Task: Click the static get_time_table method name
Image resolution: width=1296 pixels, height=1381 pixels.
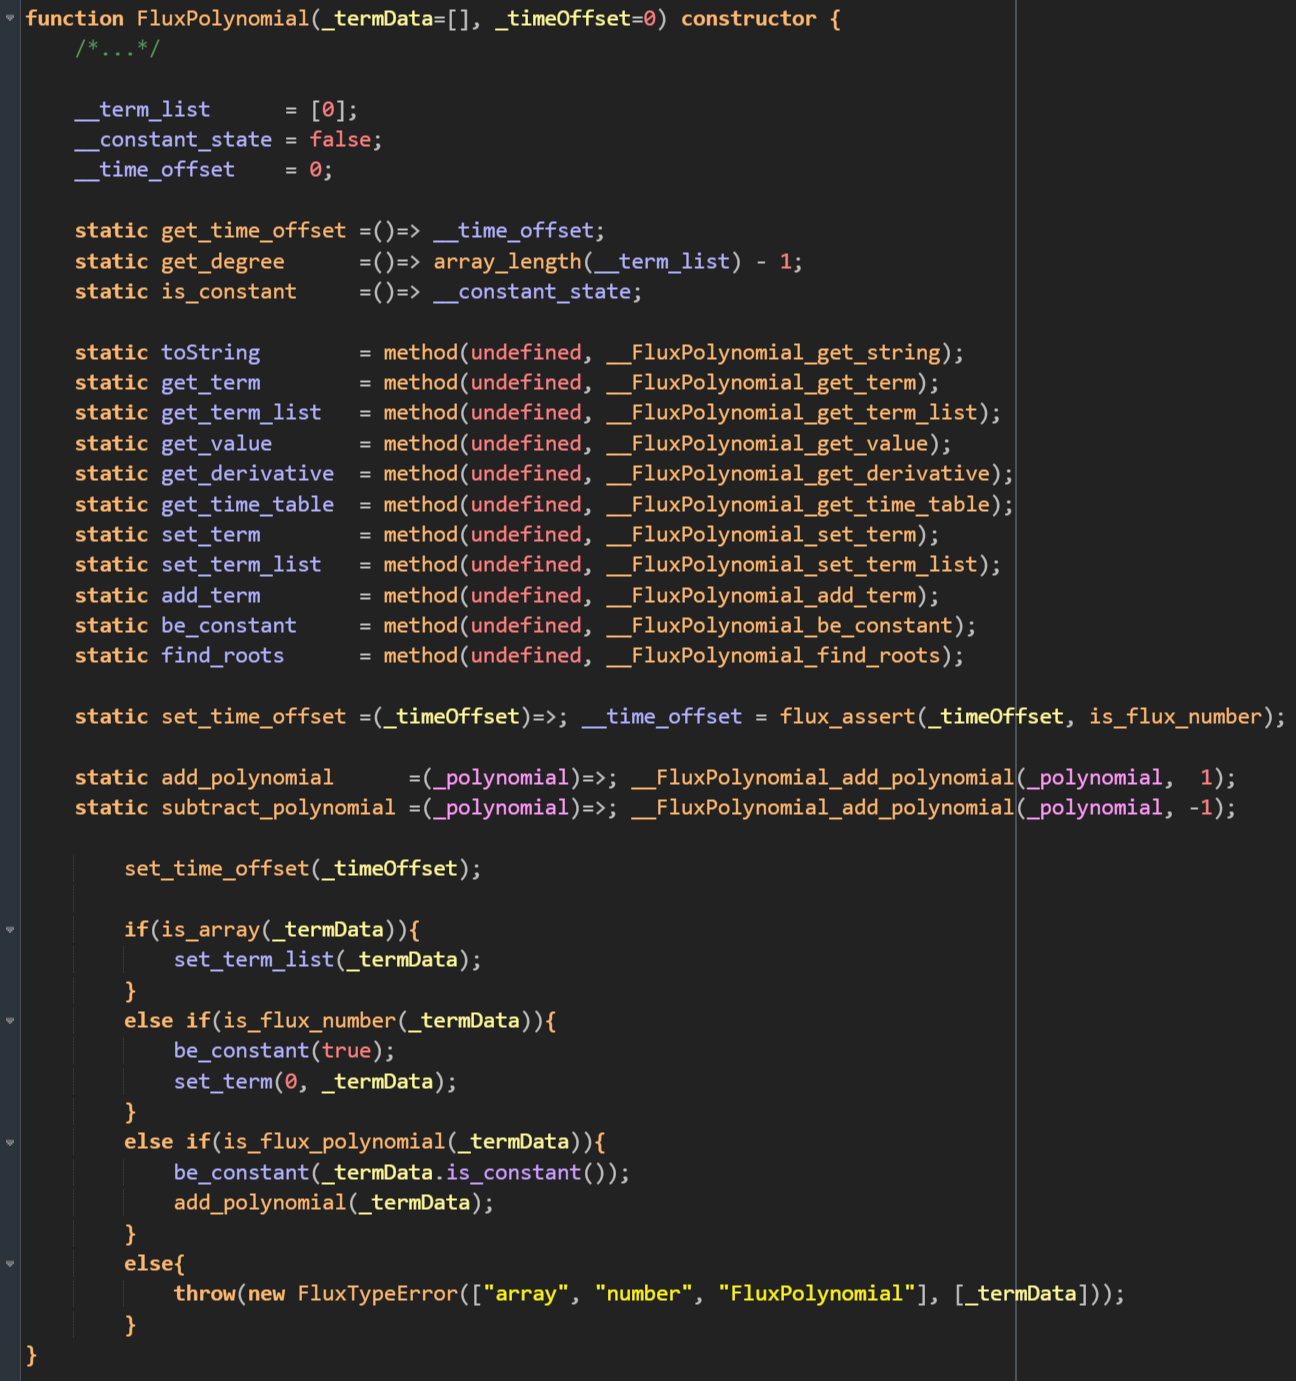Action: click(x=248, y=504)
